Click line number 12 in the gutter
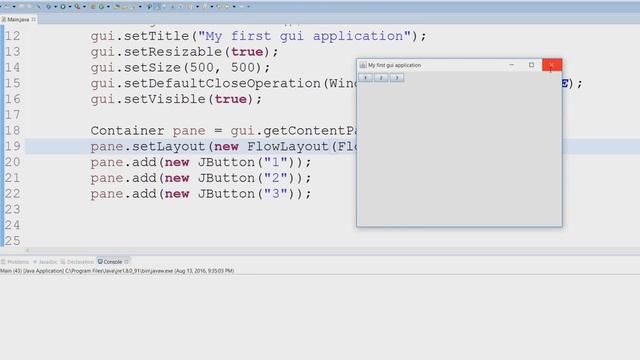This screenshot has width=640, height=360. 13,36
